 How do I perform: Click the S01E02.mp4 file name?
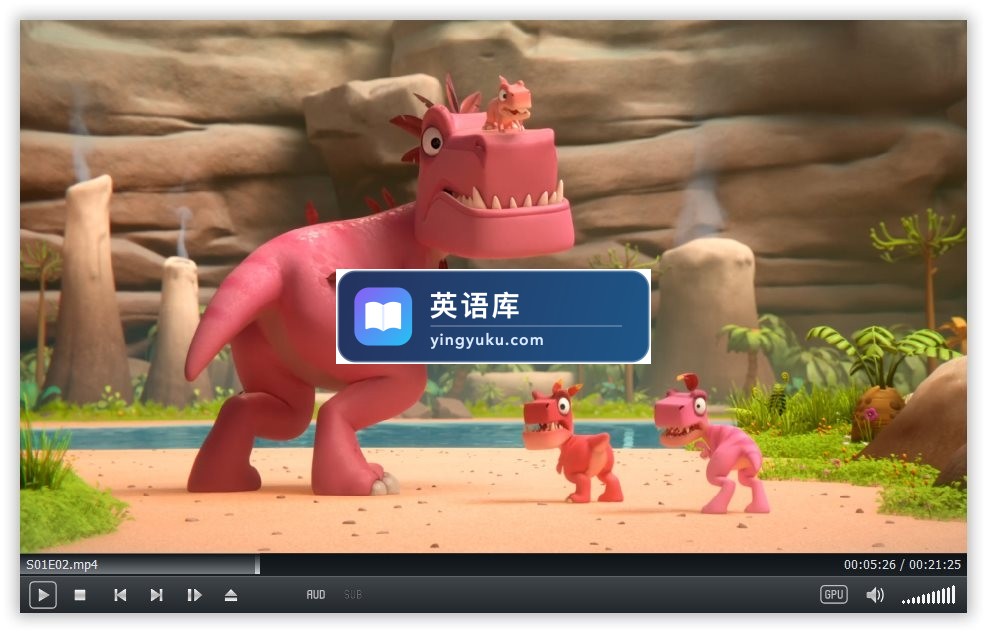point(62,564)
